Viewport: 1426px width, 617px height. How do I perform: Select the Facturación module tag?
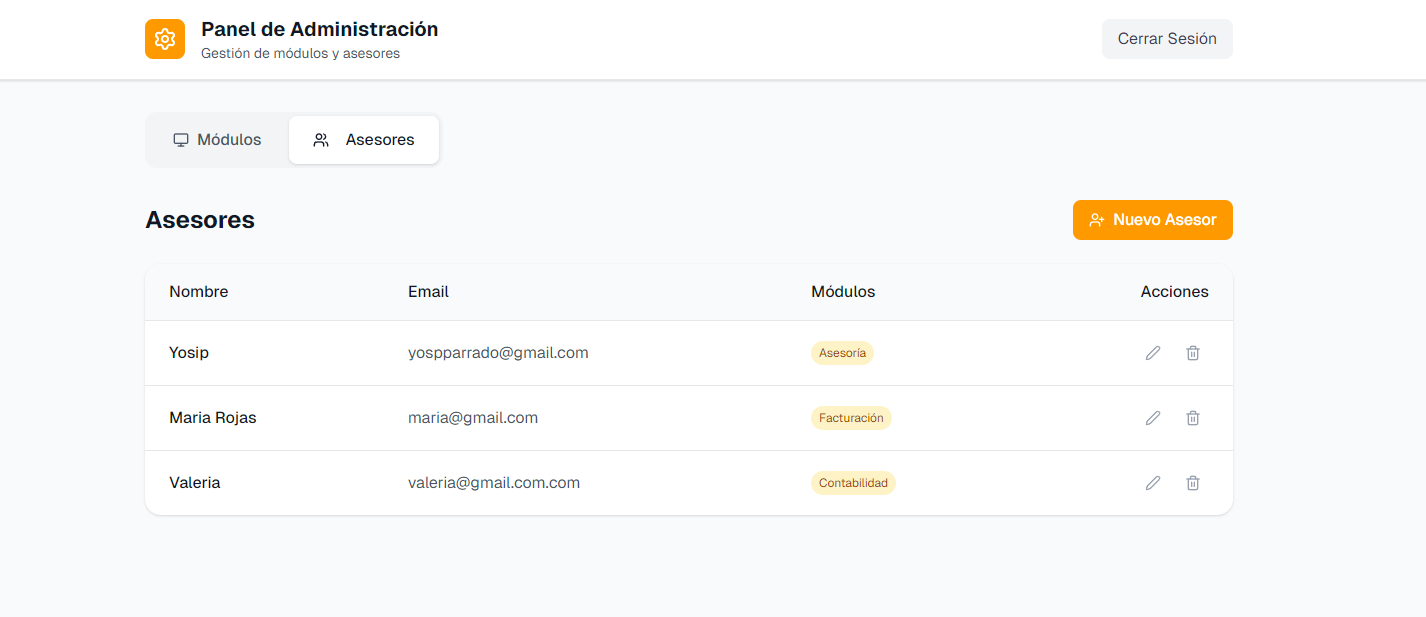(x=851, y=418)
